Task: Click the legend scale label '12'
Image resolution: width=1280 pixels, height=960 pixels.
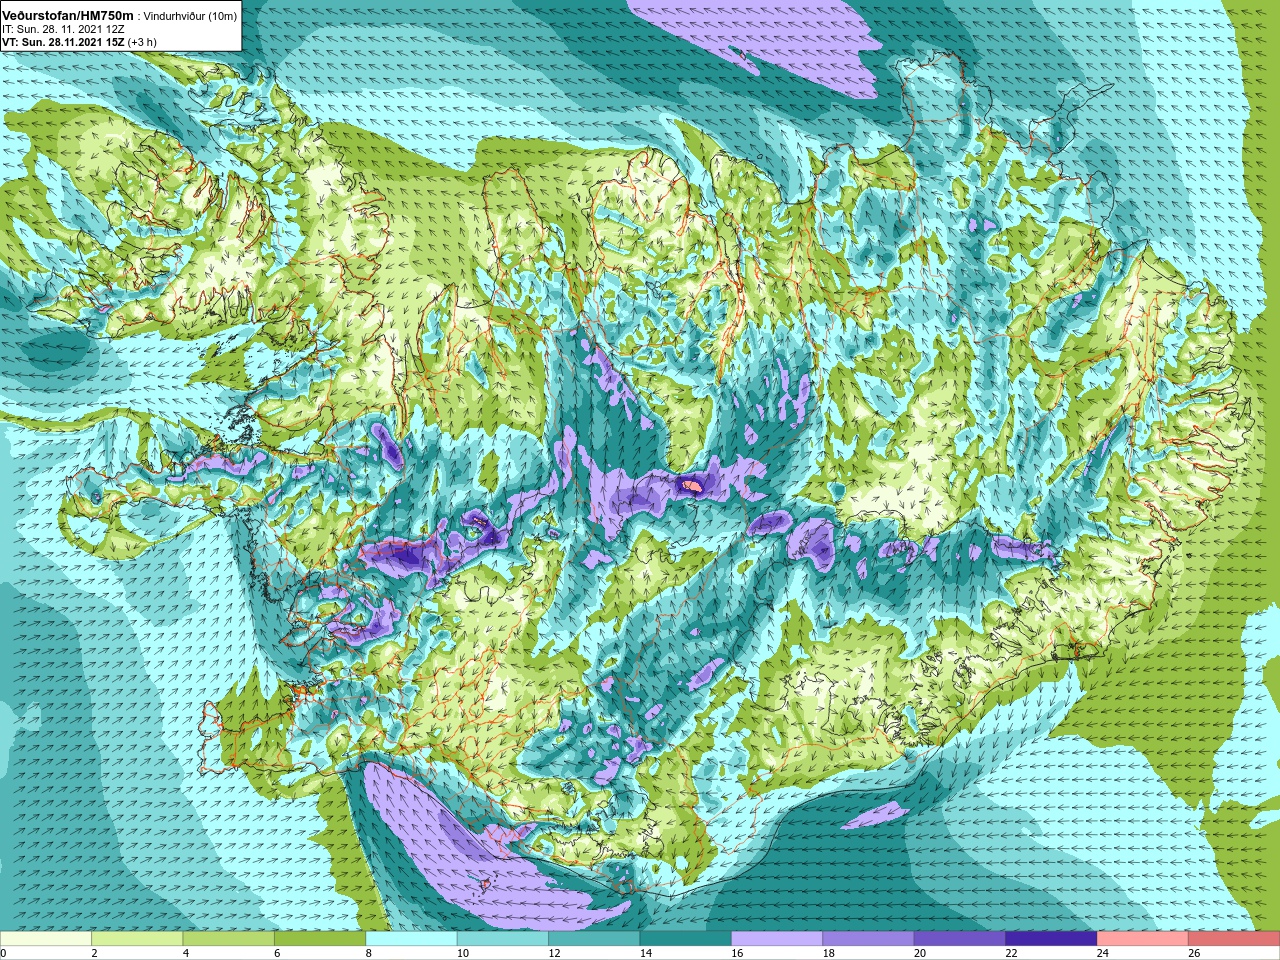Action: [x=554, y=953]
